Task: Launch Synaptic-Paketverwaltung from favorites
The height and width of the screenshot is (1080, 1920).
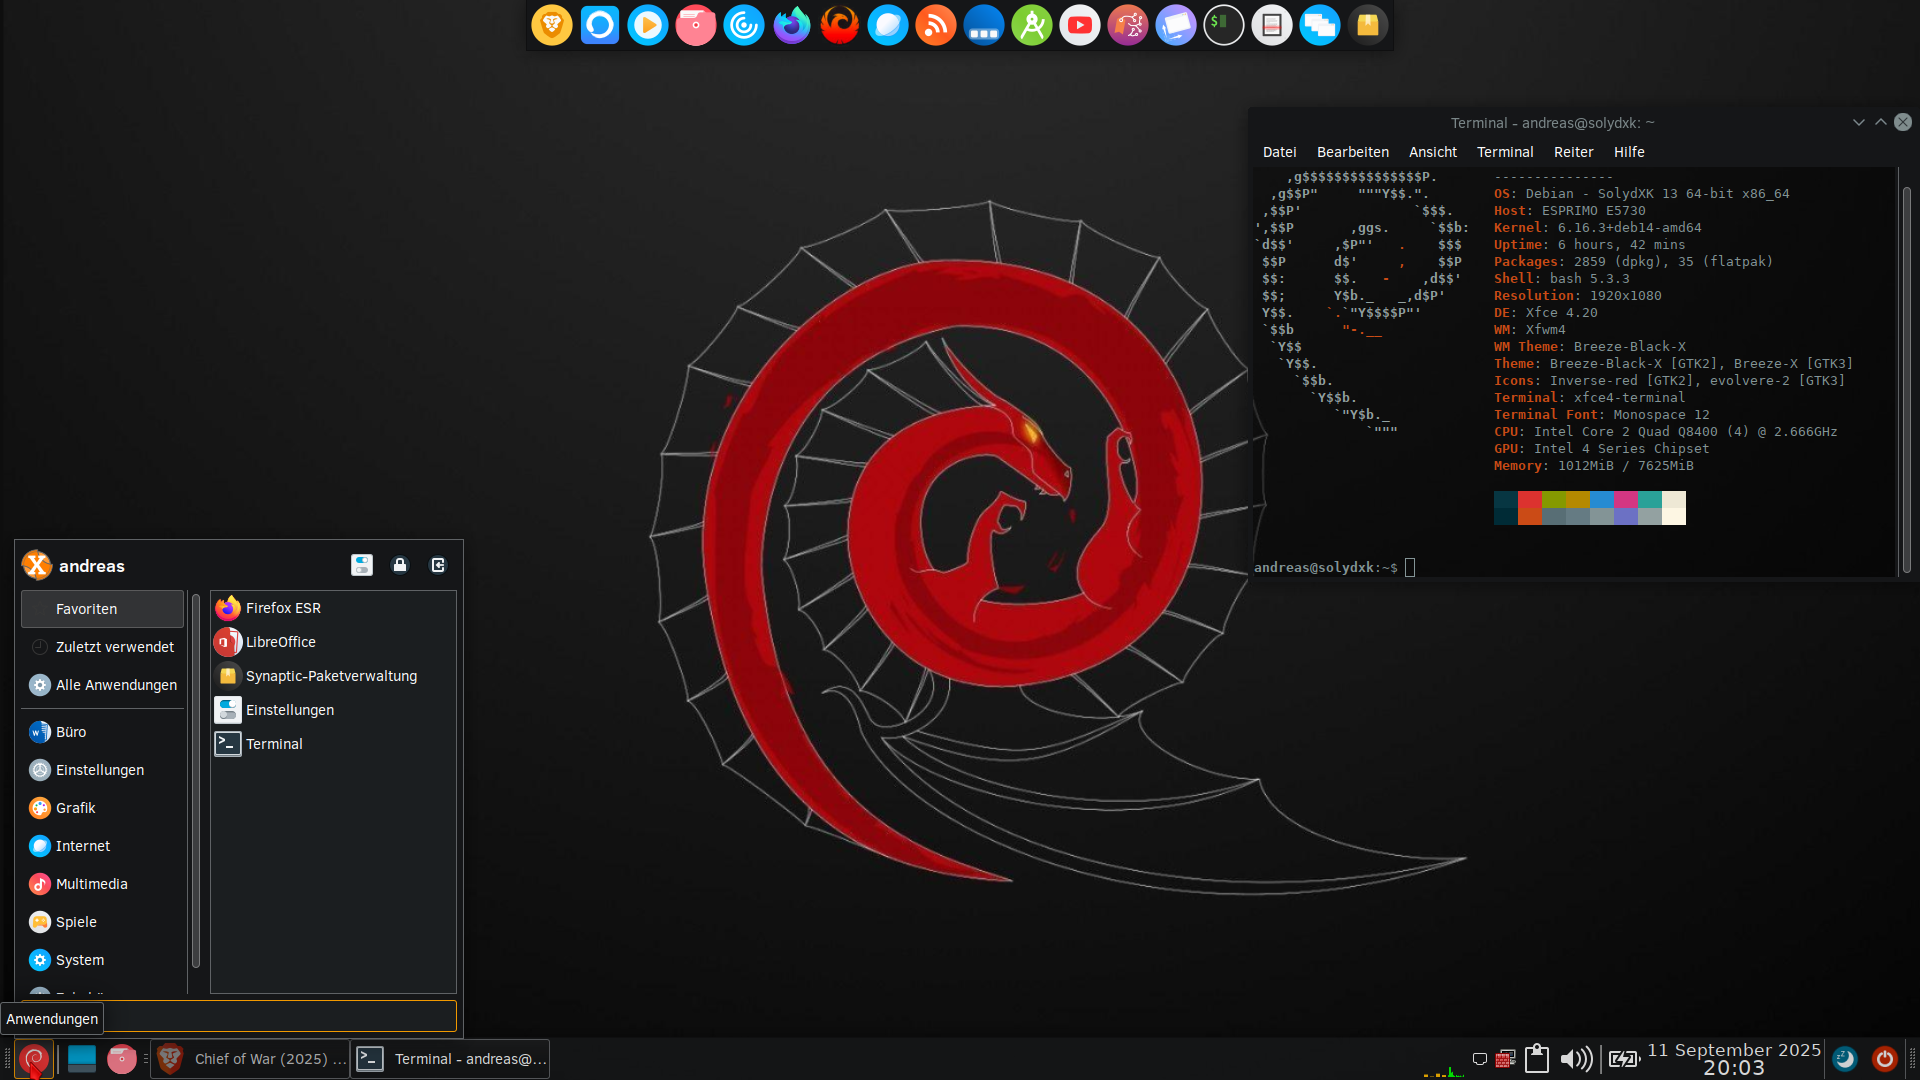Action: tap(331, 676)
